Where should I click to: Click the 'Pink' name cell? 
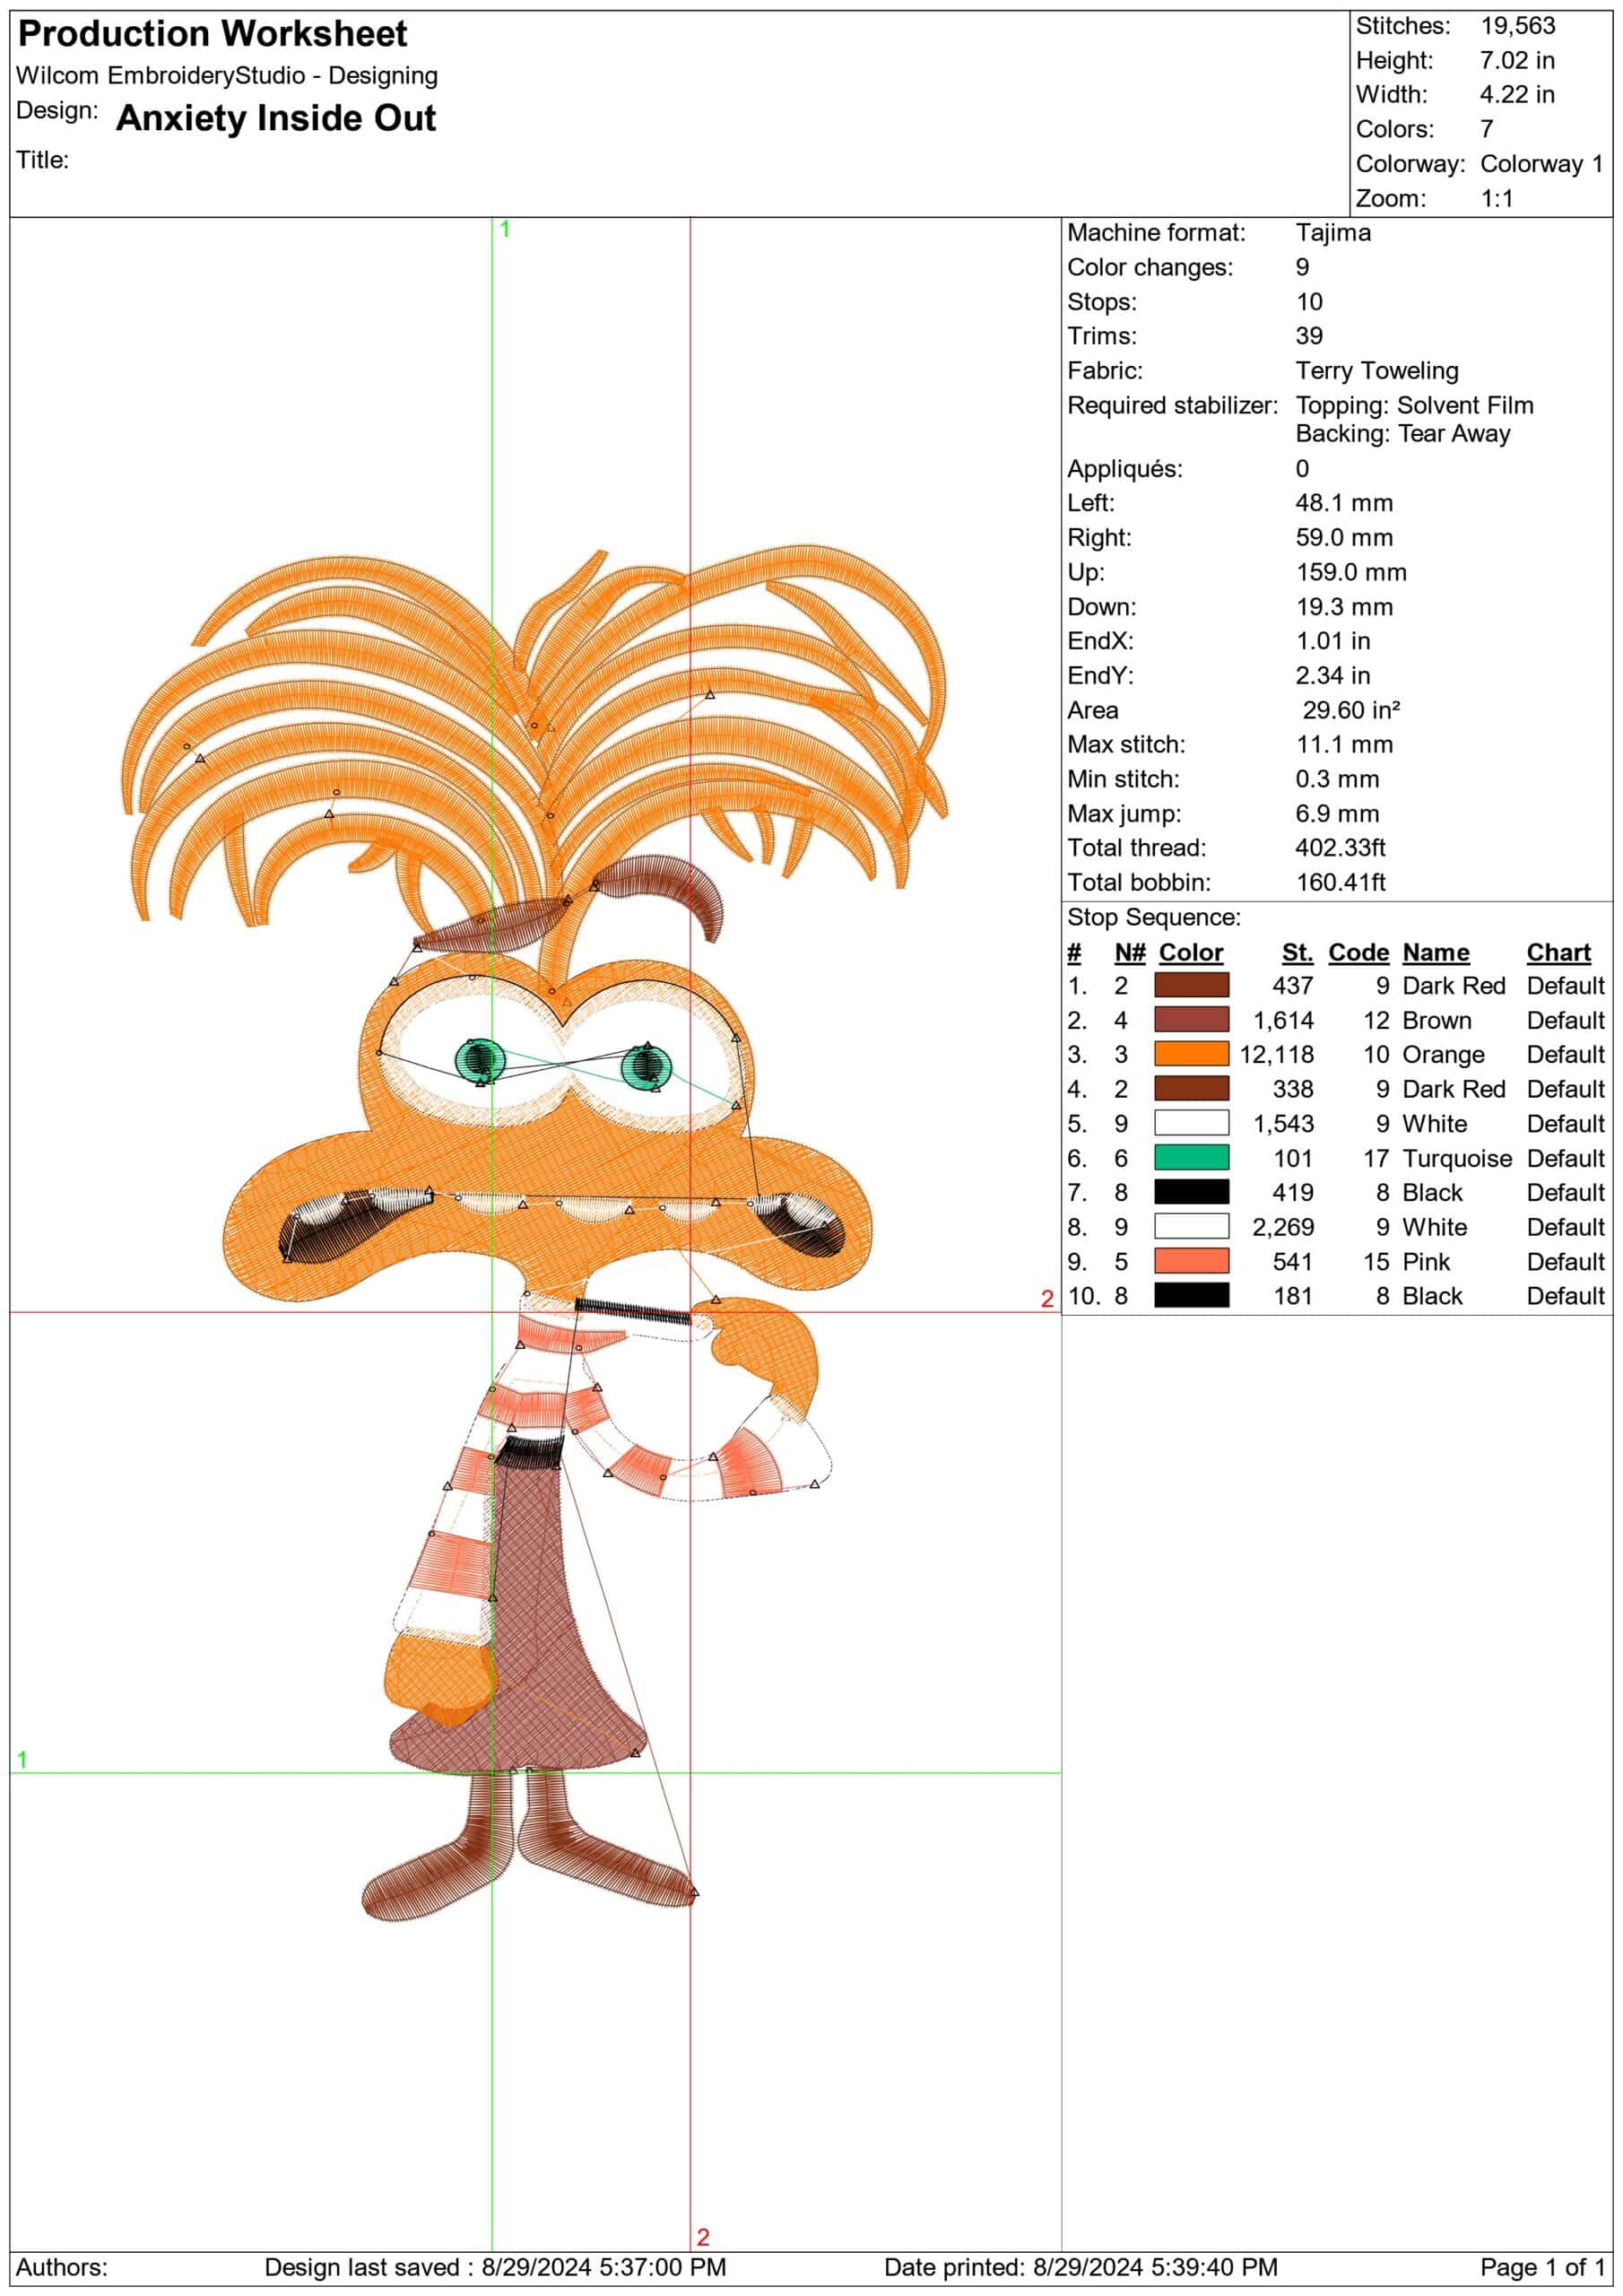(1426, 1261)
